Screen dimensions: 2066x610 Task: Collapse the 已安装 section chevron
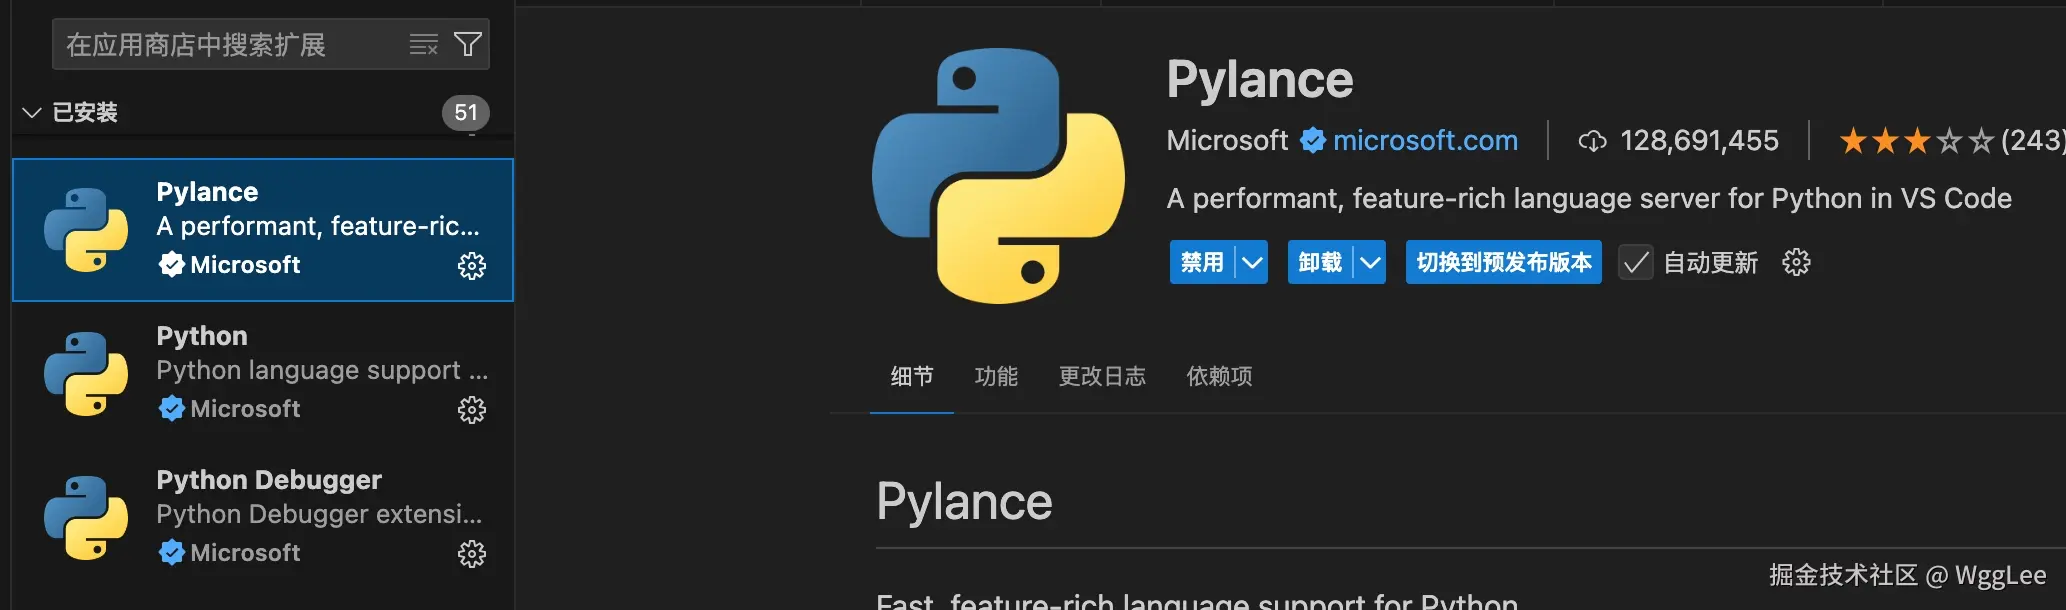click(x=32, y=112)
